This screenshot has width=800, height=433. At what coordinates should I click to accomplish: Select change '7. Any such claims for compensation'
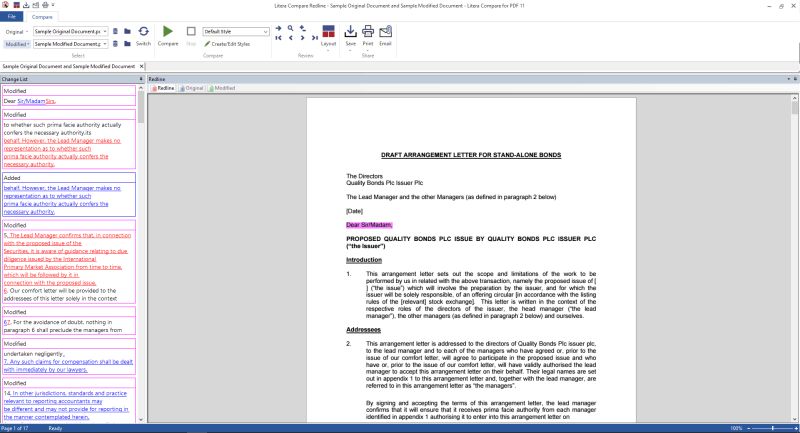(x=69, y=356)
